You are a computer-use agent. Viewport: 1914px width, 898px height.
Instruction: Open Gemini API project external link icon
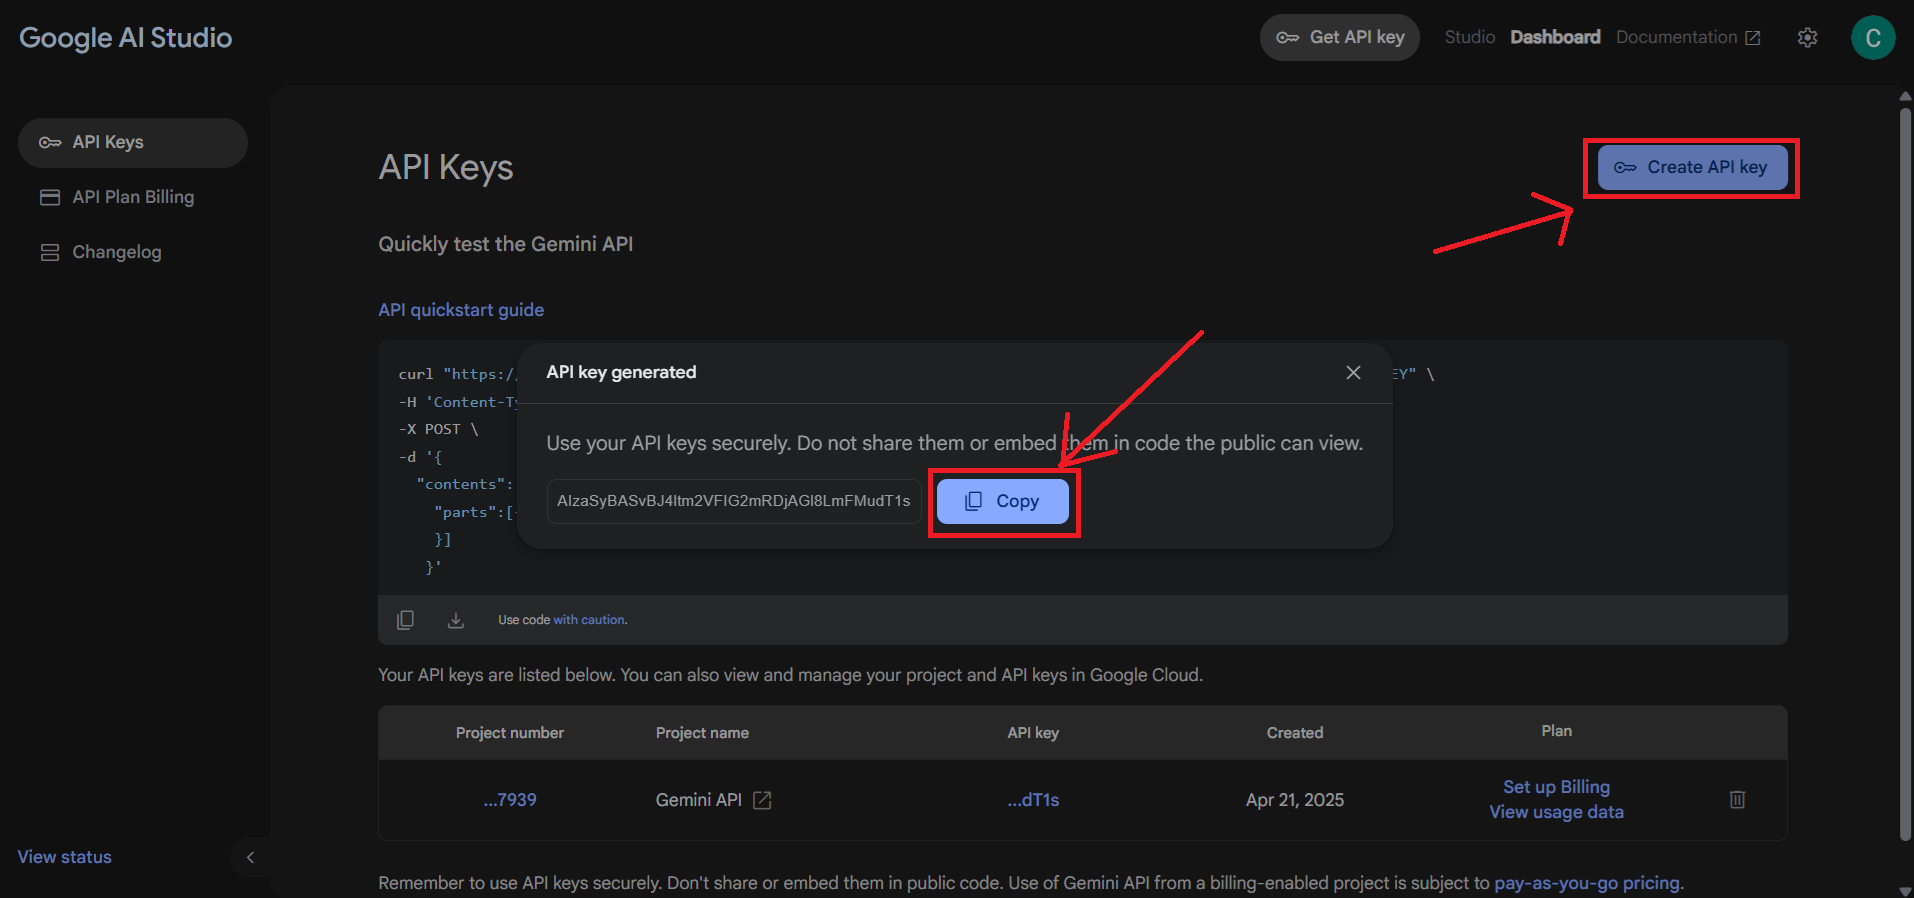[762, 800]
